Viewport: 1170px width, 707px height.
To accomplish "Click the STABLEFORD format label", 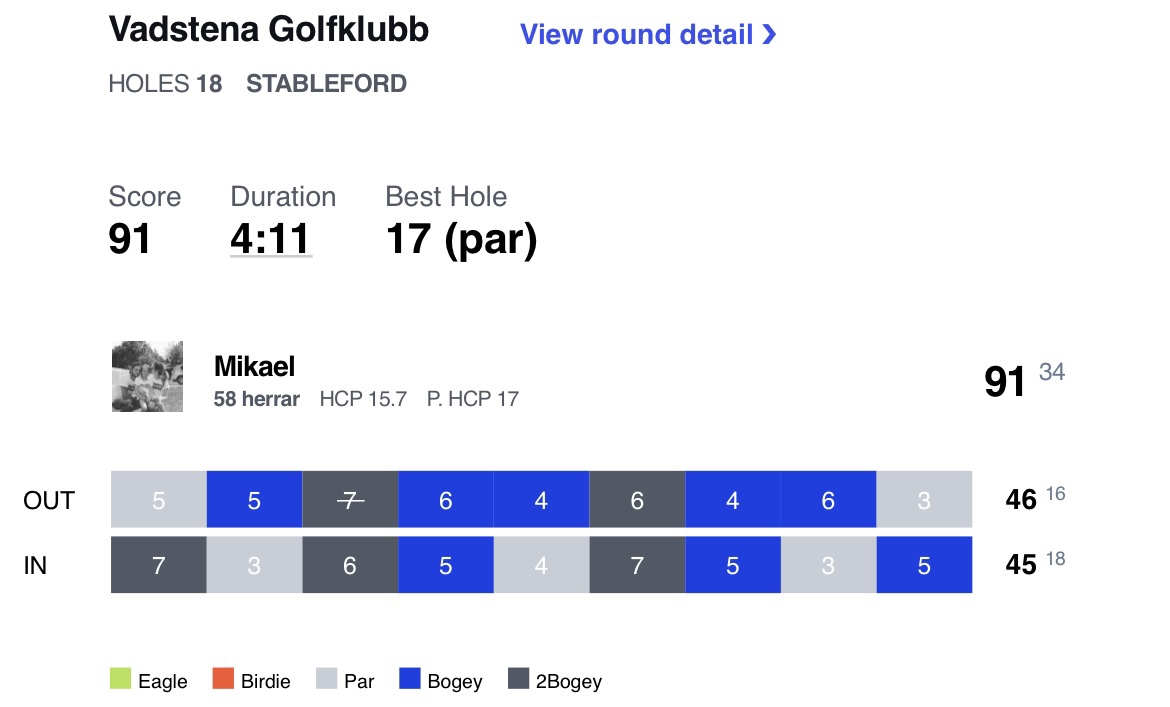I will pyautogui.click(x=326, y=84).
